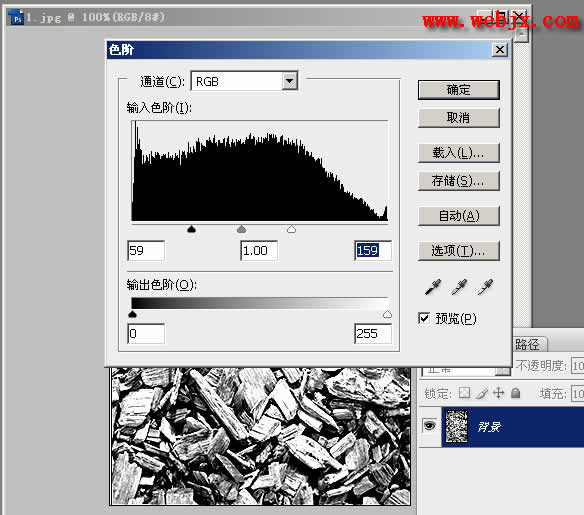
Task: Click the input white point slider
Action: click(291, 229)
